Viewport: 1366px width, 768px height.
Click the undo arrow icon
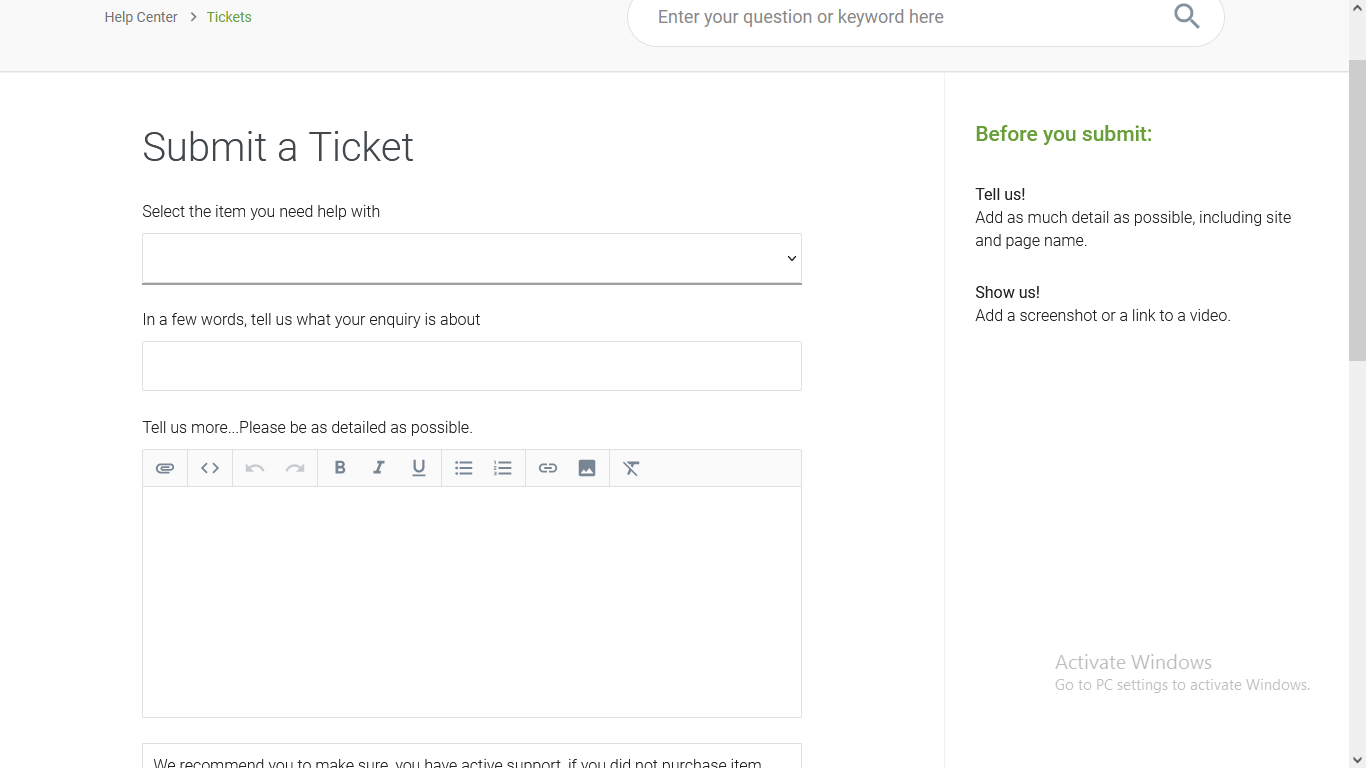click(x=255, y=468)
